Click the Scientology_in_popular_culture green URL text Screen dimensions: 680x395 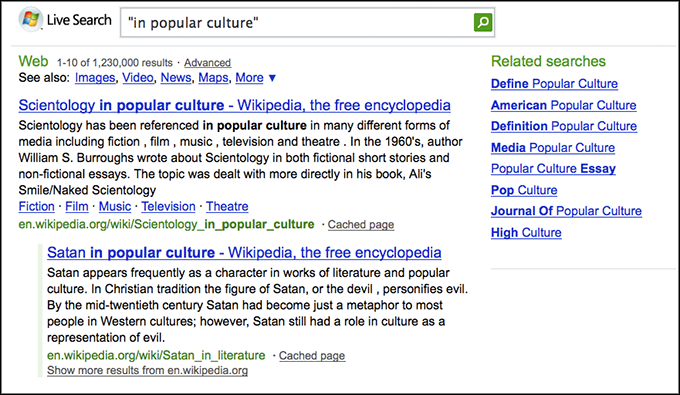coord(166,225)
